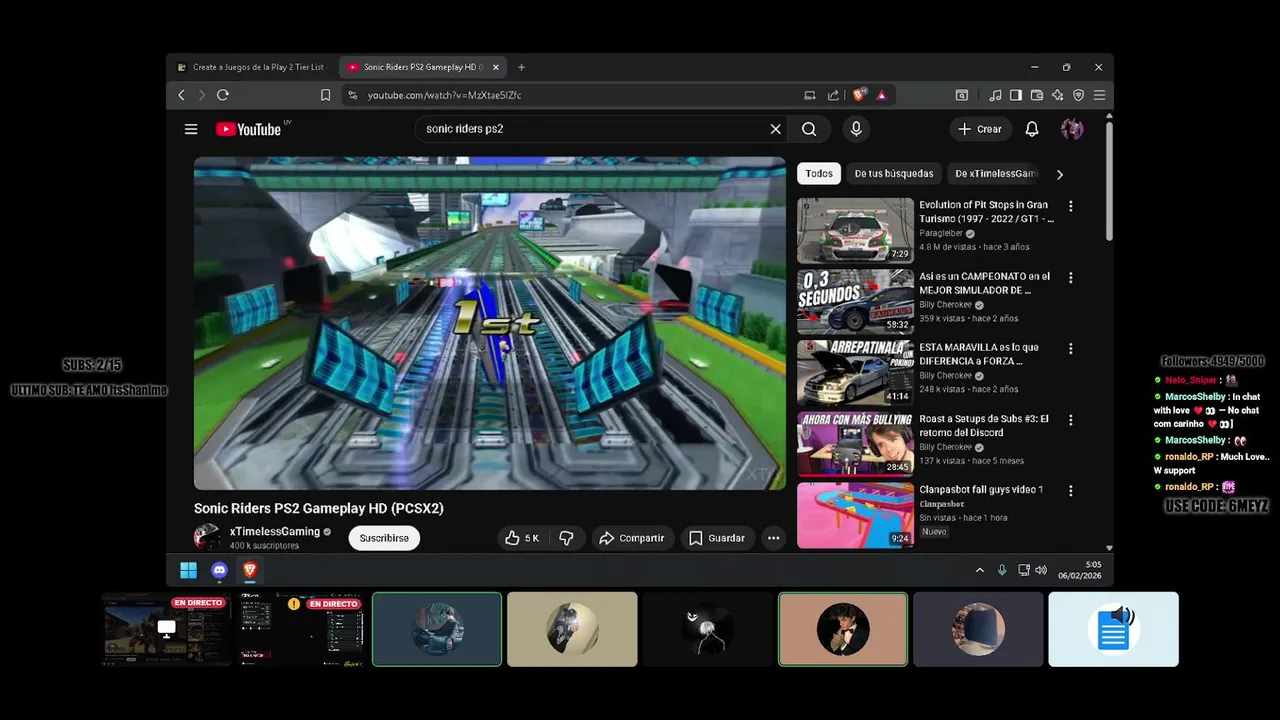Bookmark this page with the bookmark icon
Viewport: 1280px width, 720px height.
(x=325, y=95)
